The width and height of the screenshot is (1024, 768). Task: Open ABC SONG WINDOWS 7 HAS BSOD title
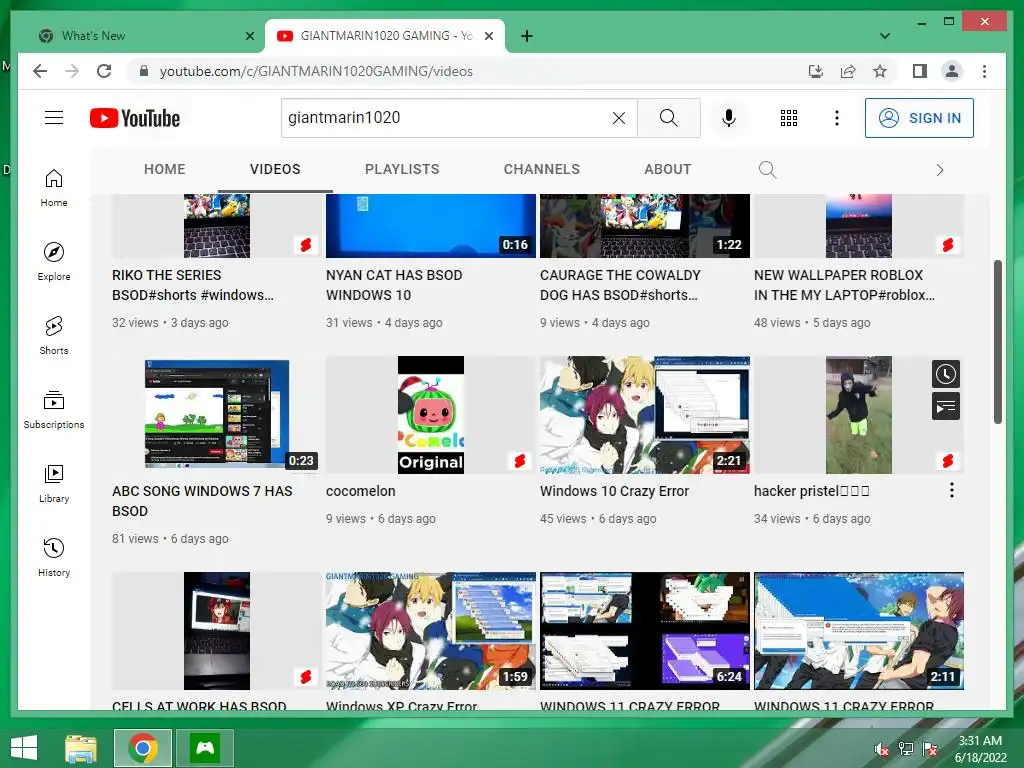coord(202,501)
